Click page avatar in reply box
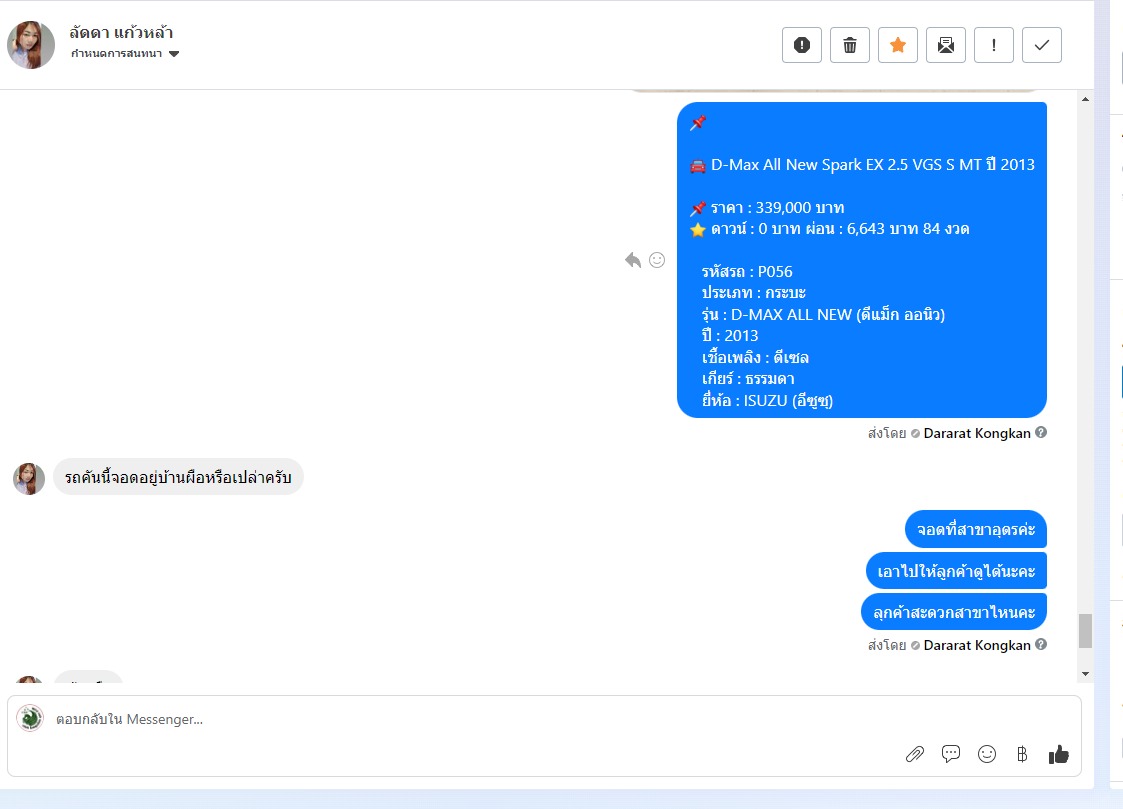 click(x=30, y=718)
